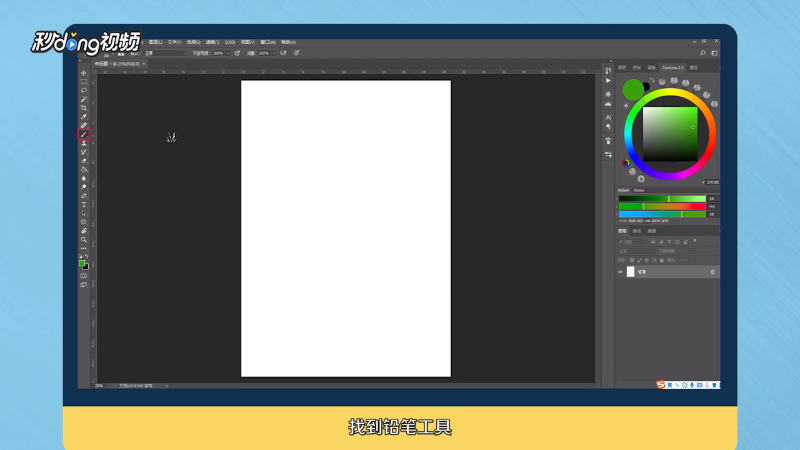Click the green foreground color swatch in toolbar
Image resolution: width=800 pixels, height=450 pixels.
coord(82,263)
